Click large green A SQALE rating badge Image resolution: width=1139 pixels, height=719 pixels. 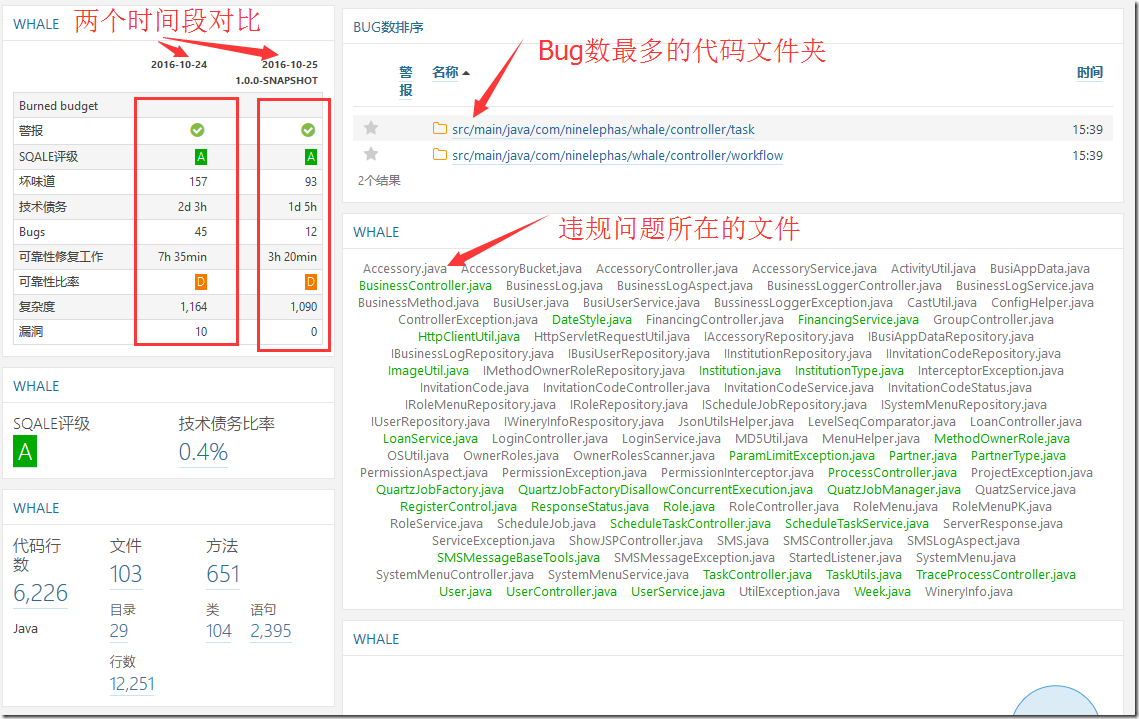(x=25, y=452)
